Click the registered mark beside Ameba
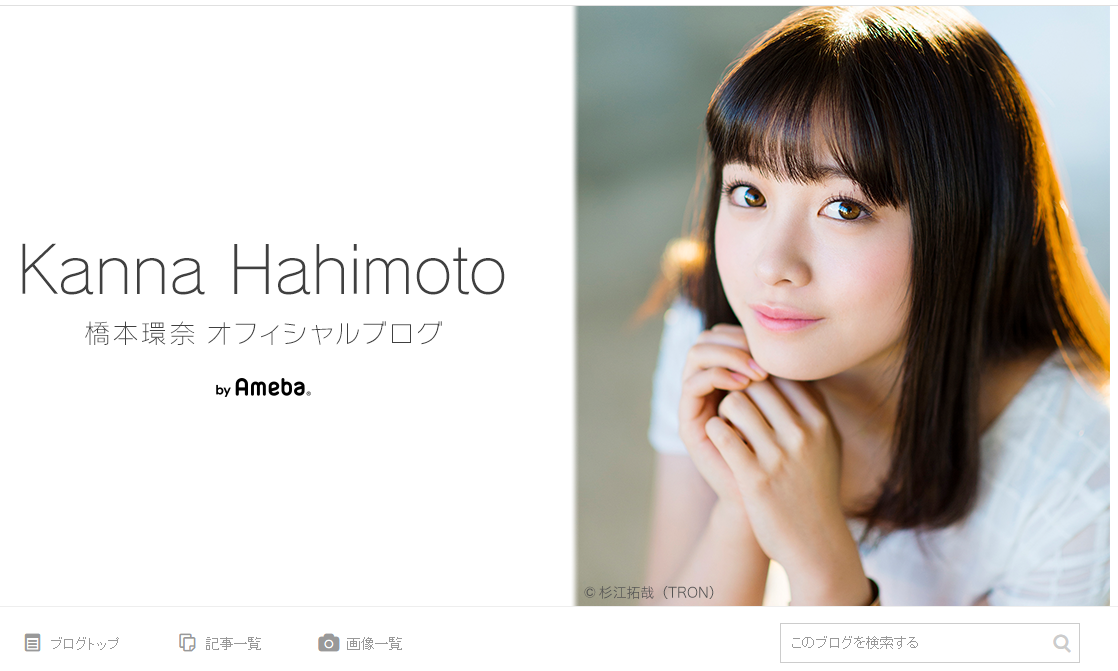 click(x=309, y=394)
